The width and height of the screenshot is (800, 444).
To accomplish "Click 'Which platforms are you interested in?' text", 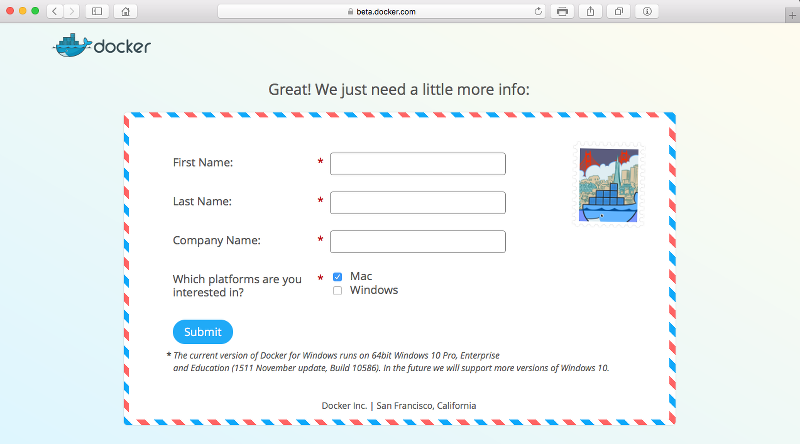I will pos(237,286).
